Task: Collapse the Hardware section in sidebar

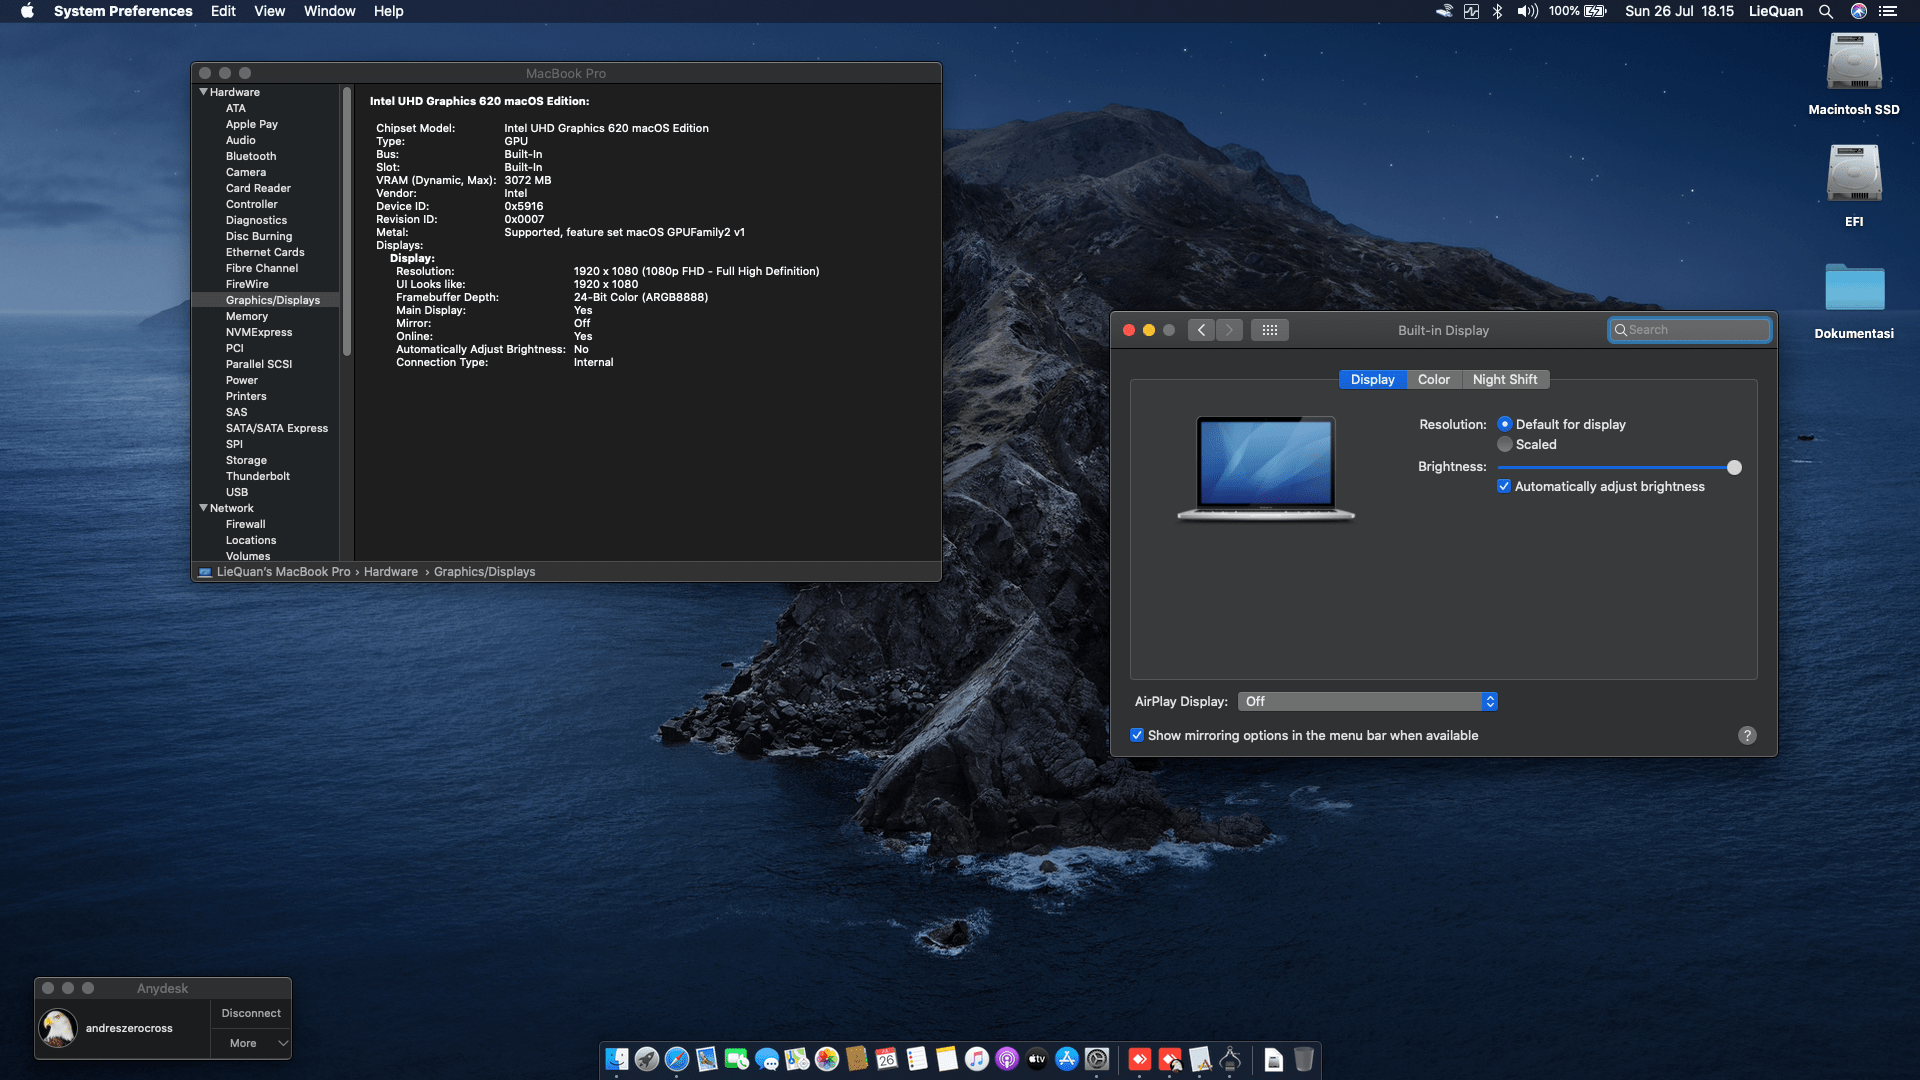Action: tap(203, 92)
